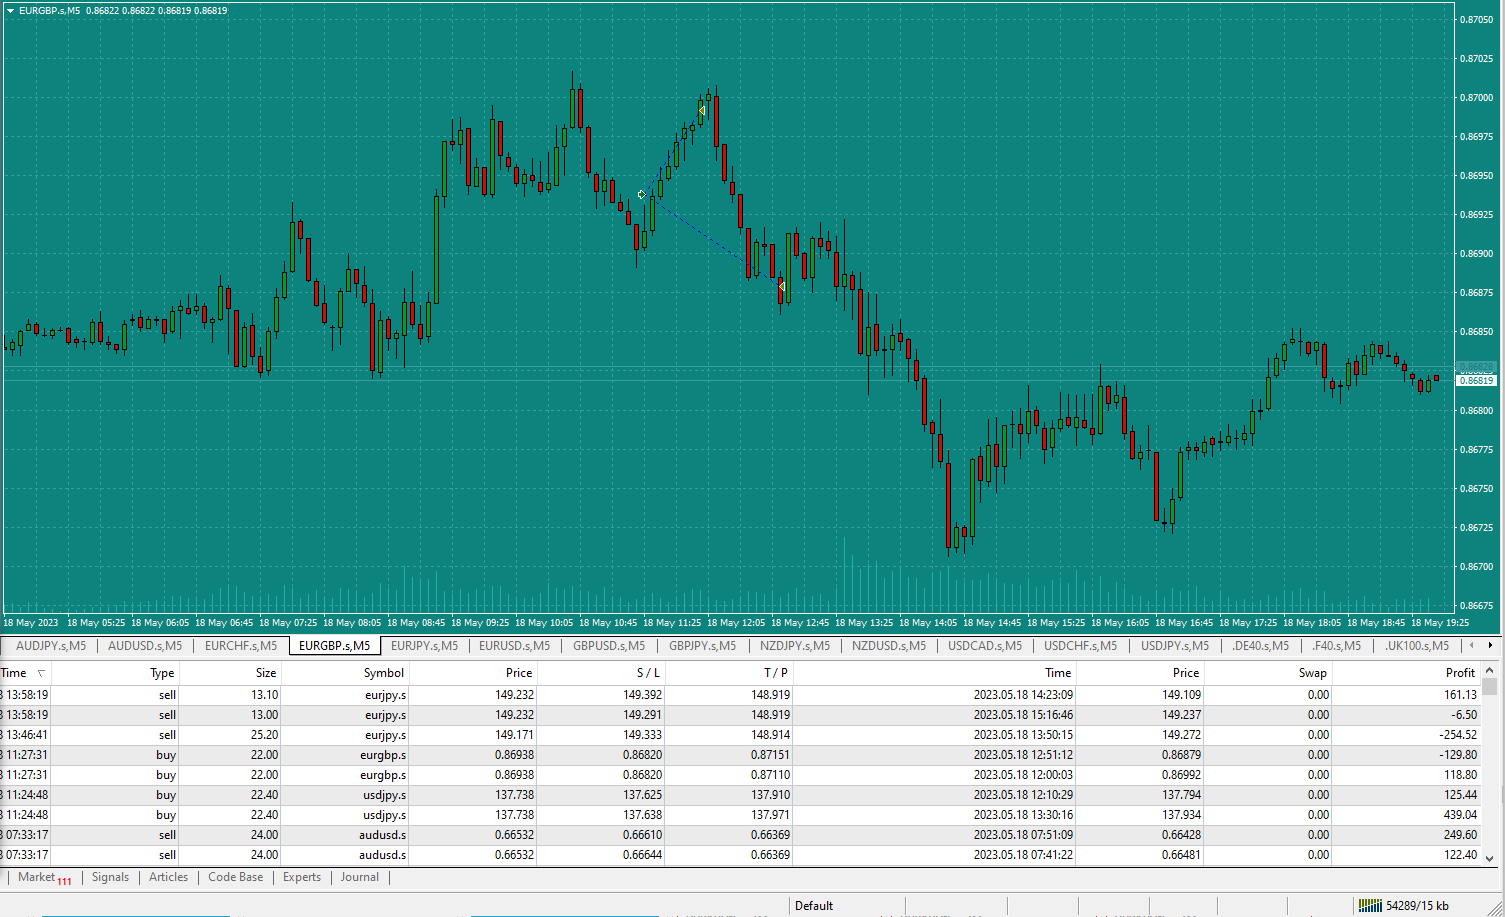Click the chart header OHLC text EURGBP.s,M5

pos(49,11)
